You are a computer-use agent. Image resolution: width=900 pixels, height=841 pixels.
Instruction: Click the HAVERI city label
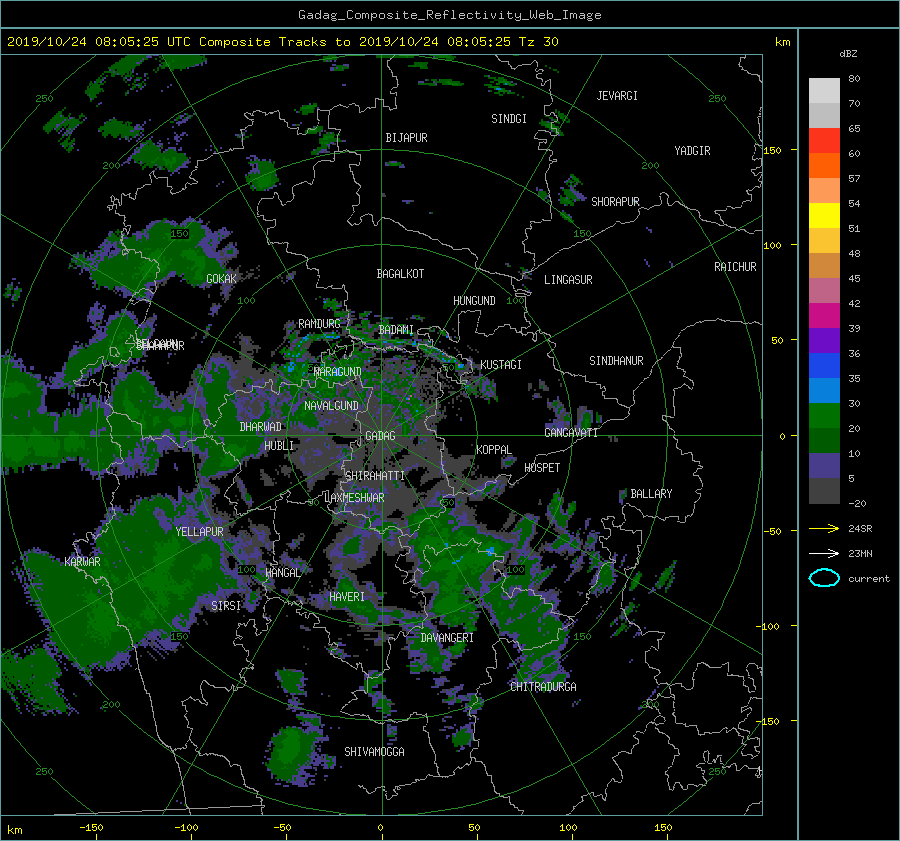pyautogui.click(x=347, y=598)
